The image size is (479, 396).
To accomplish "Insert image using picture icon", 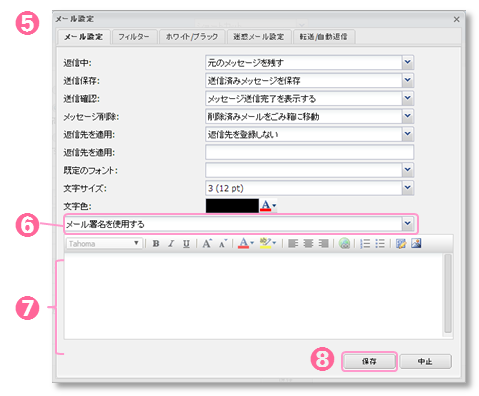I will tap(416, 243).
